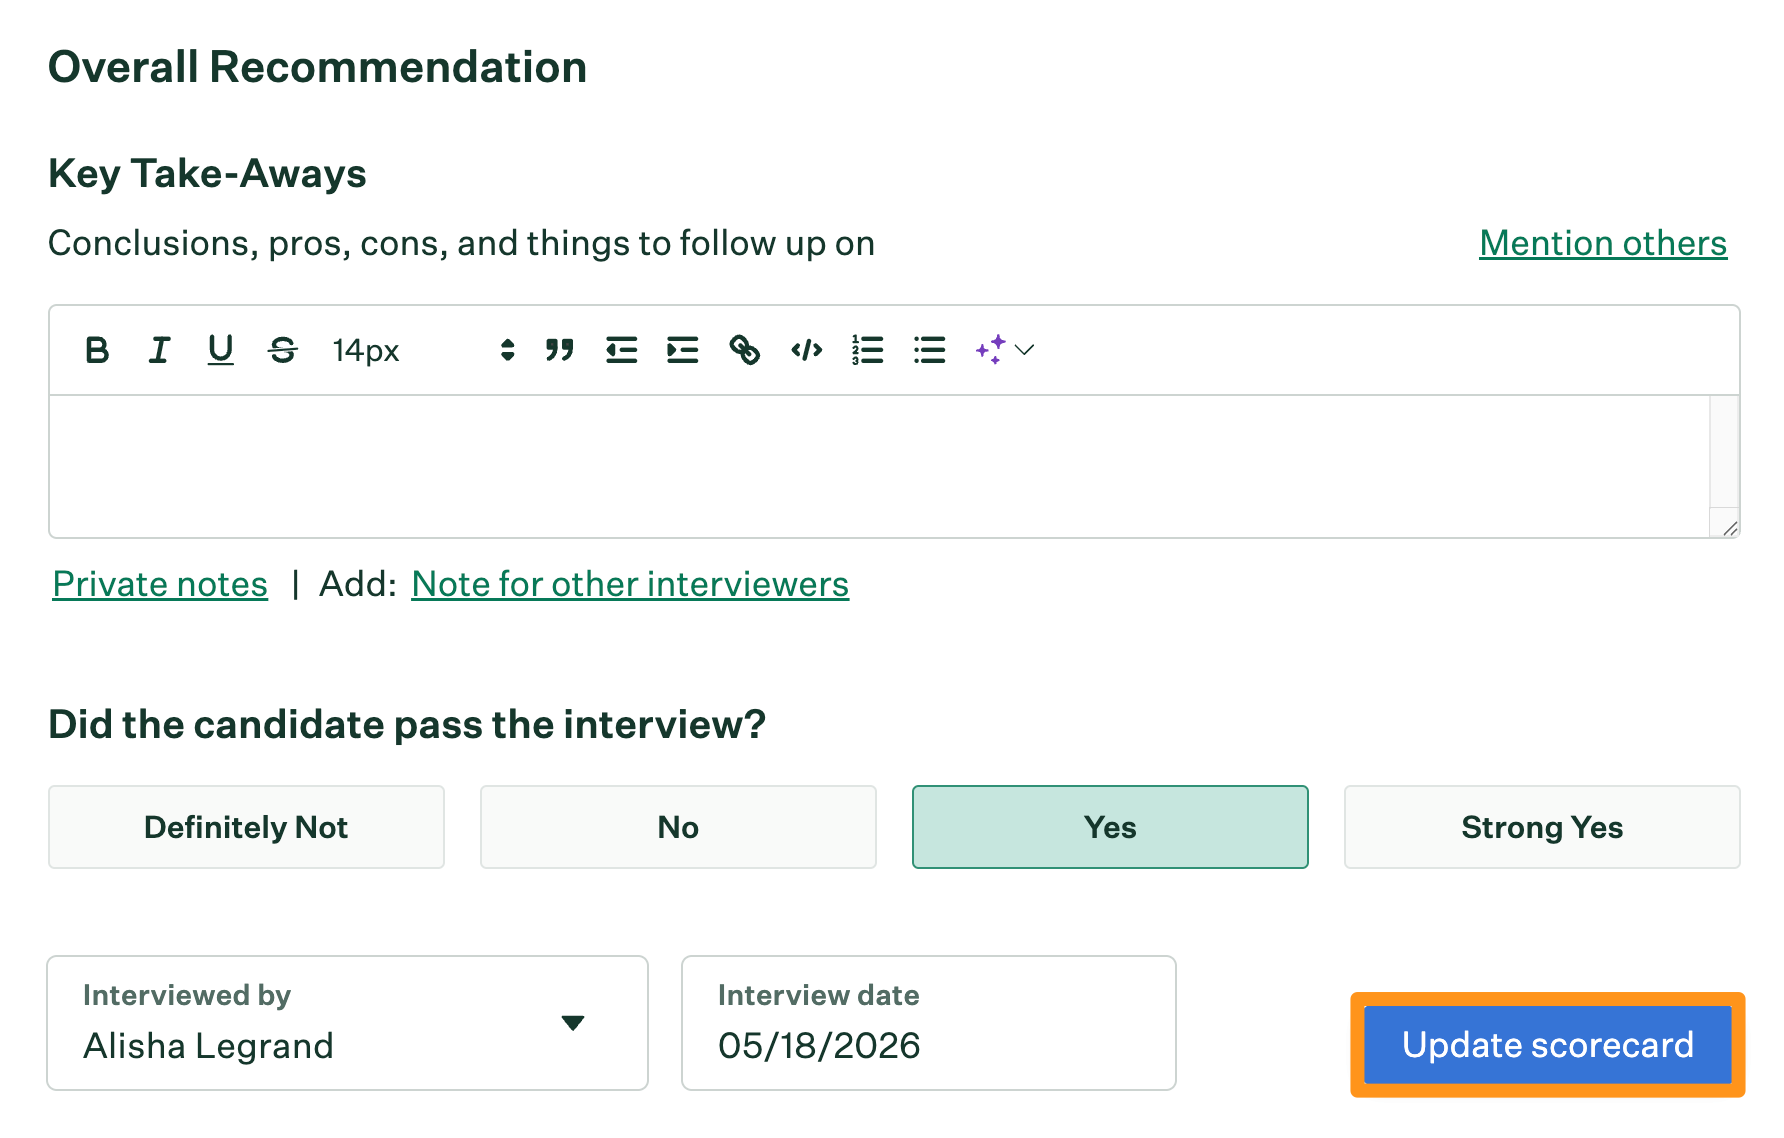
Task: Insert a hyperlink
Action: 744,350
